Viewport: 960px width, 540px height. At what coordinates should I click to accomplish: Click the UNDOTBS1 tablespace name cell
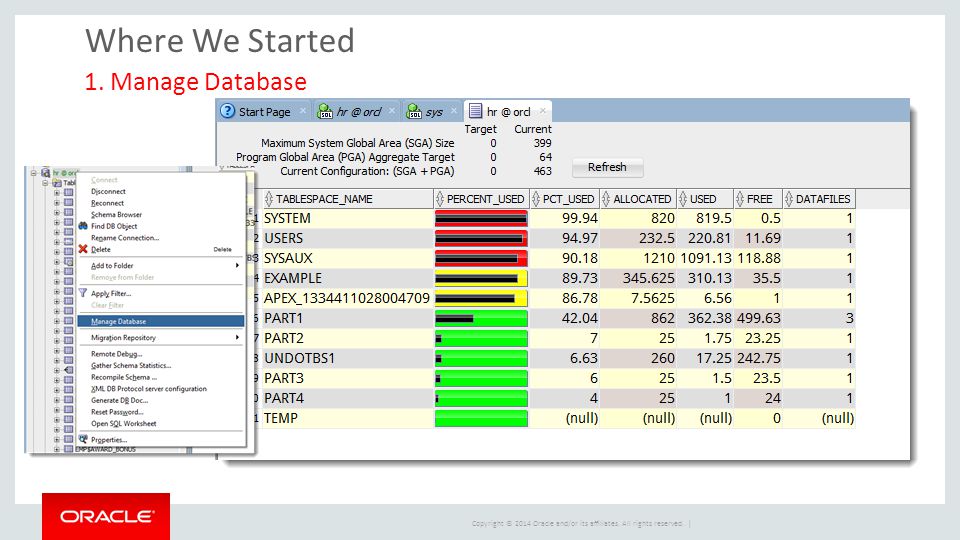coord(347,358)
